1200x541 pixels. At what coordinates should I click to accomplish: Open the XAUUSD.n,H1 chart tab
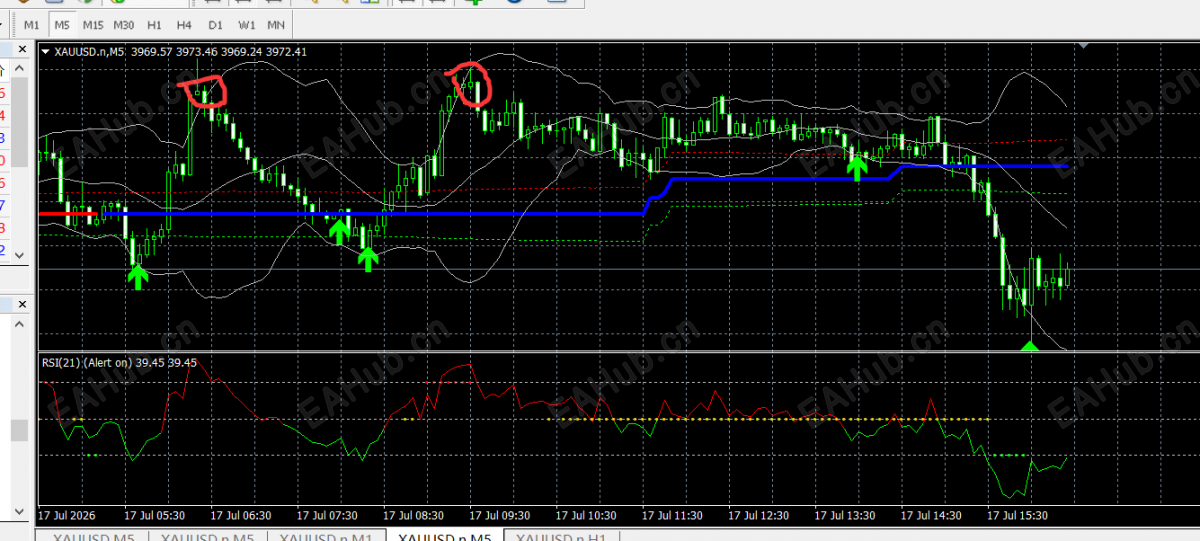click(x=562, y=536)
